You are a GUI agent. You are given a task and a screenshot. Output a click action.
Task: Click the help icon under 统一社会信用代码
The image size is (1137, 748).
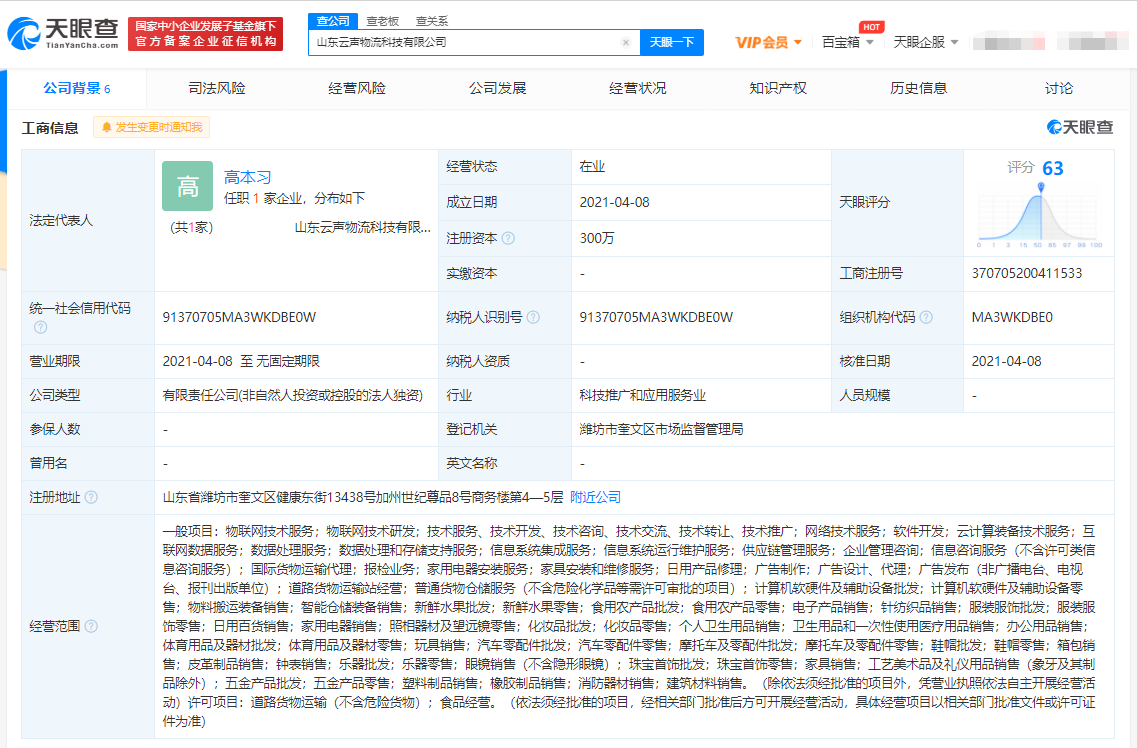(x=40, y=327)
